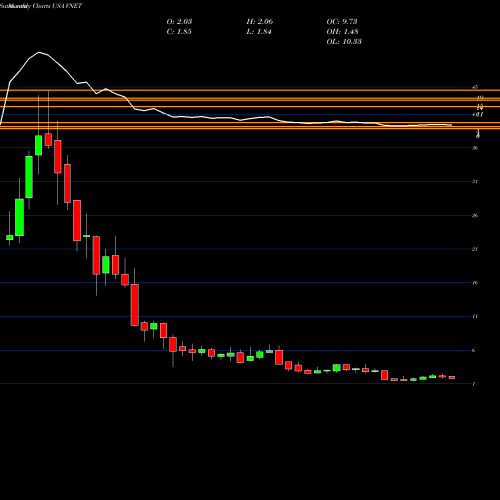
Task: Click the first small green candle at chart's left
Action: coord(10,237)
